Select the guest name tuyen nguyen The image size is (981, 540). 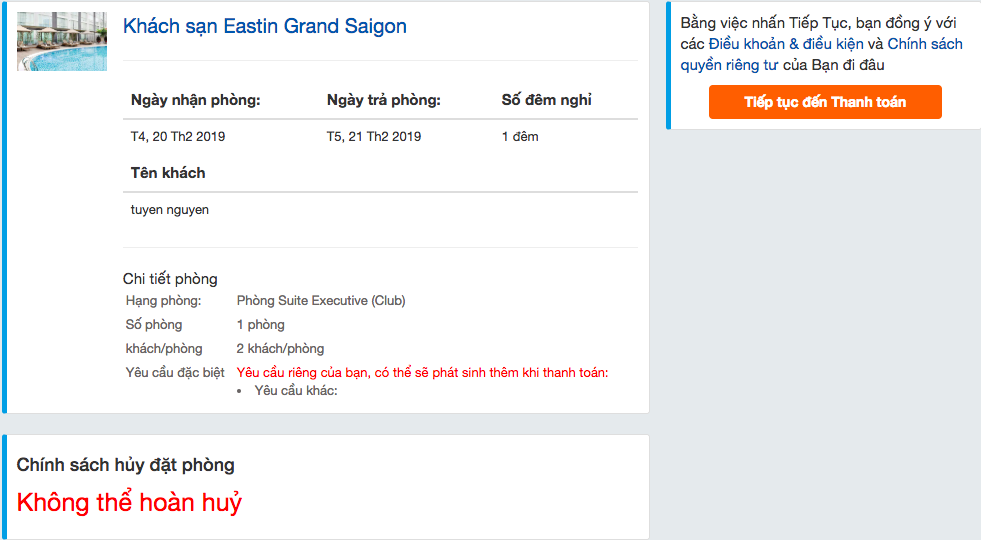170,210
